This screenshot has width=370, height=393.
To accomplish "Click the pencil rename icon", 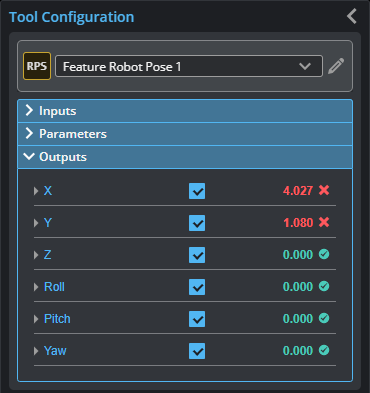I will point(336,66).
